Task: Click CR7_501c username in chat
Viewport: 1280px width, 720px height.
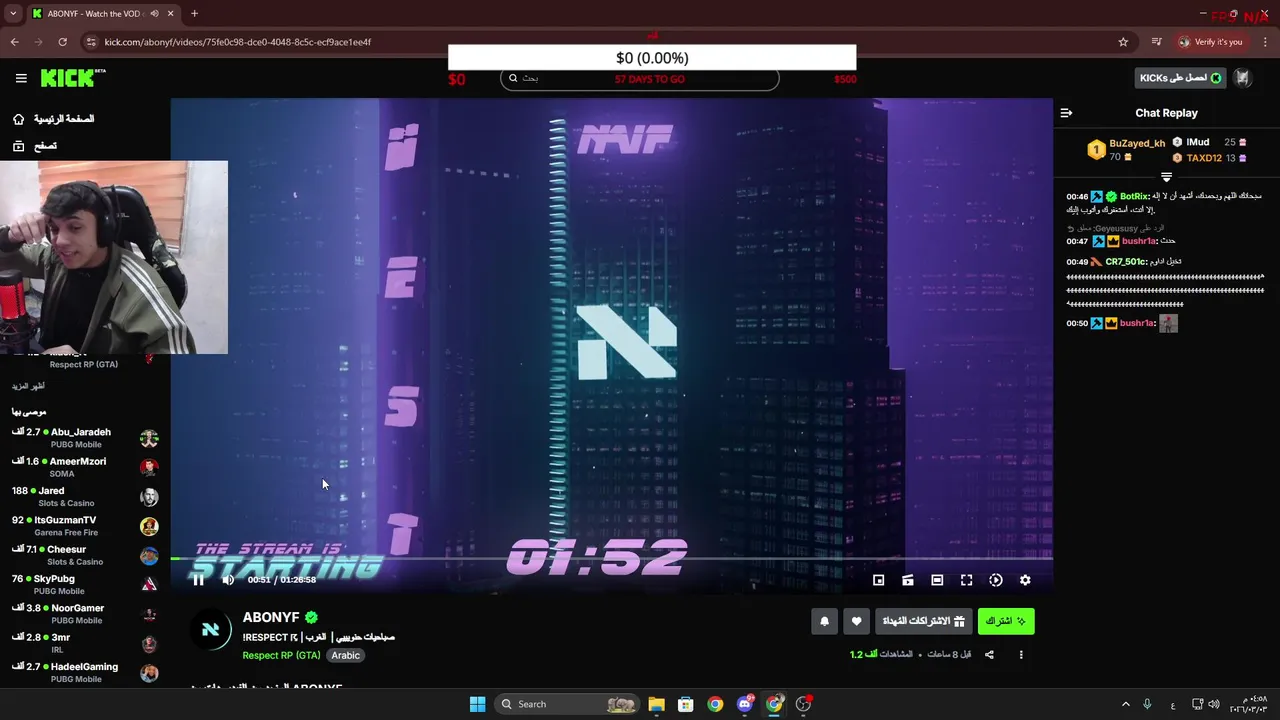Action: 1125,262
